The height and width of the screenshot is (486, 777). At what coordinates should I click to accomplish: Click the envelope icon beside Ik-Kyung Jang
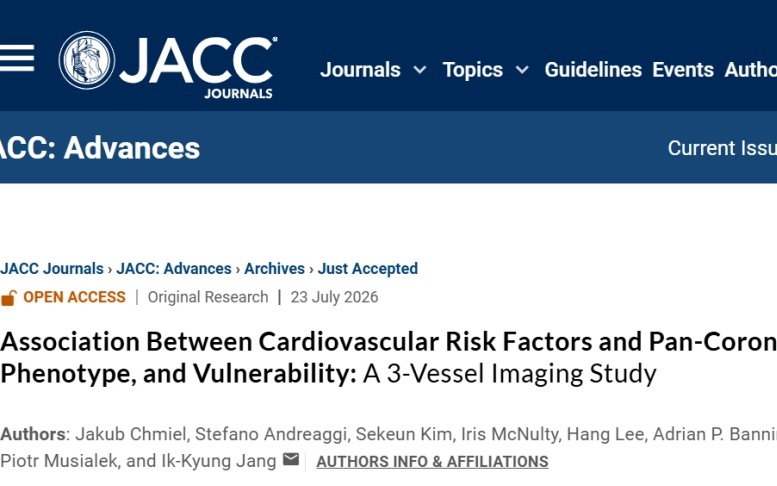291,459
